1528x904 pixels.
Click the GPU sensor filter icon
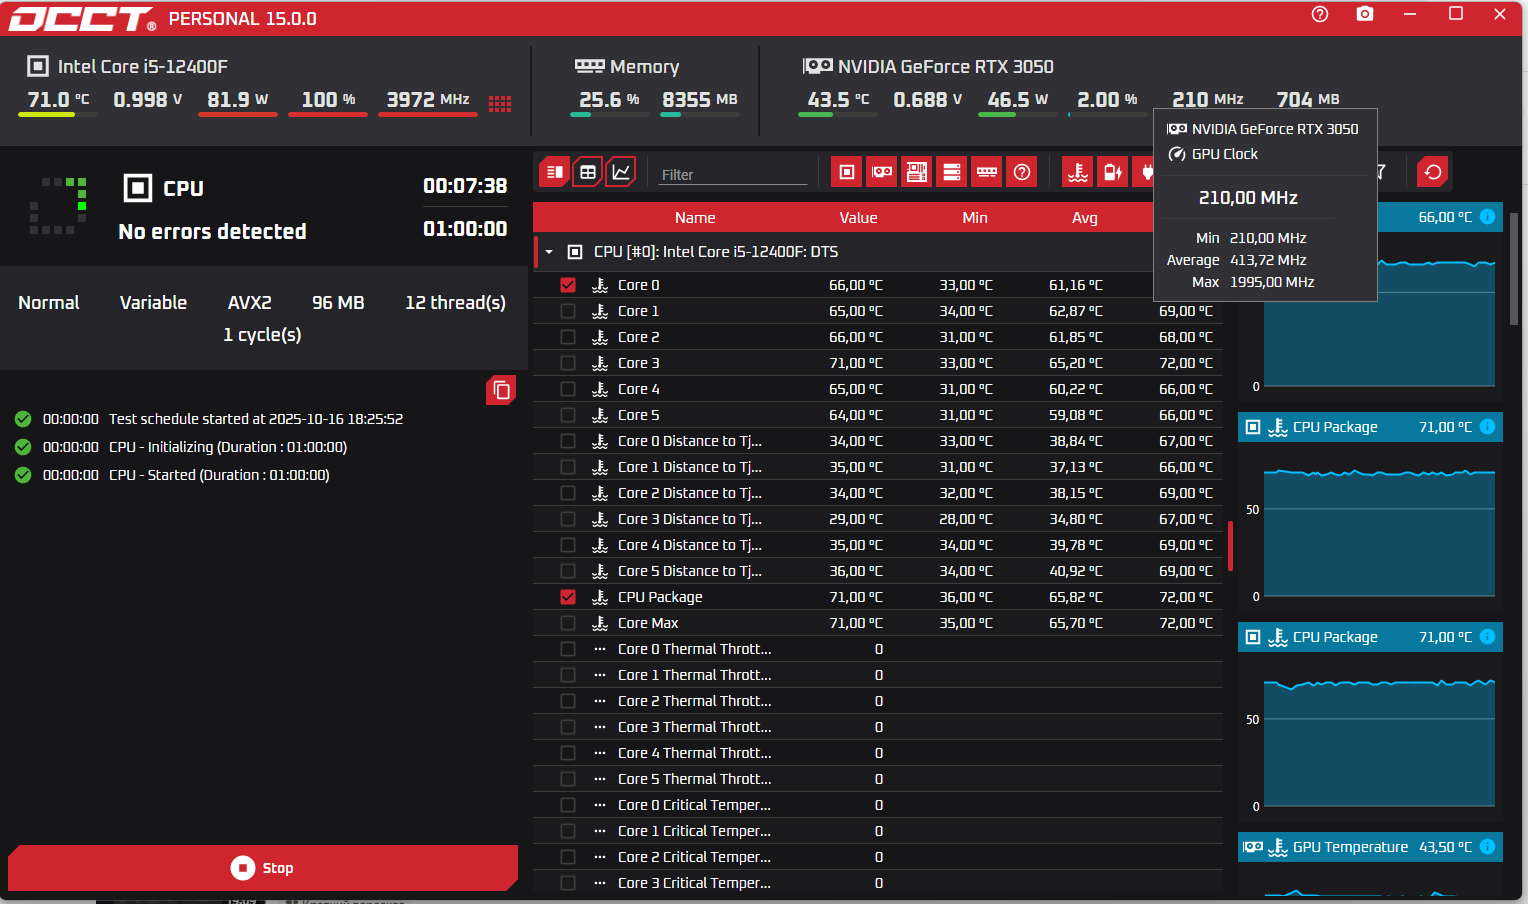tap(881, 172)
